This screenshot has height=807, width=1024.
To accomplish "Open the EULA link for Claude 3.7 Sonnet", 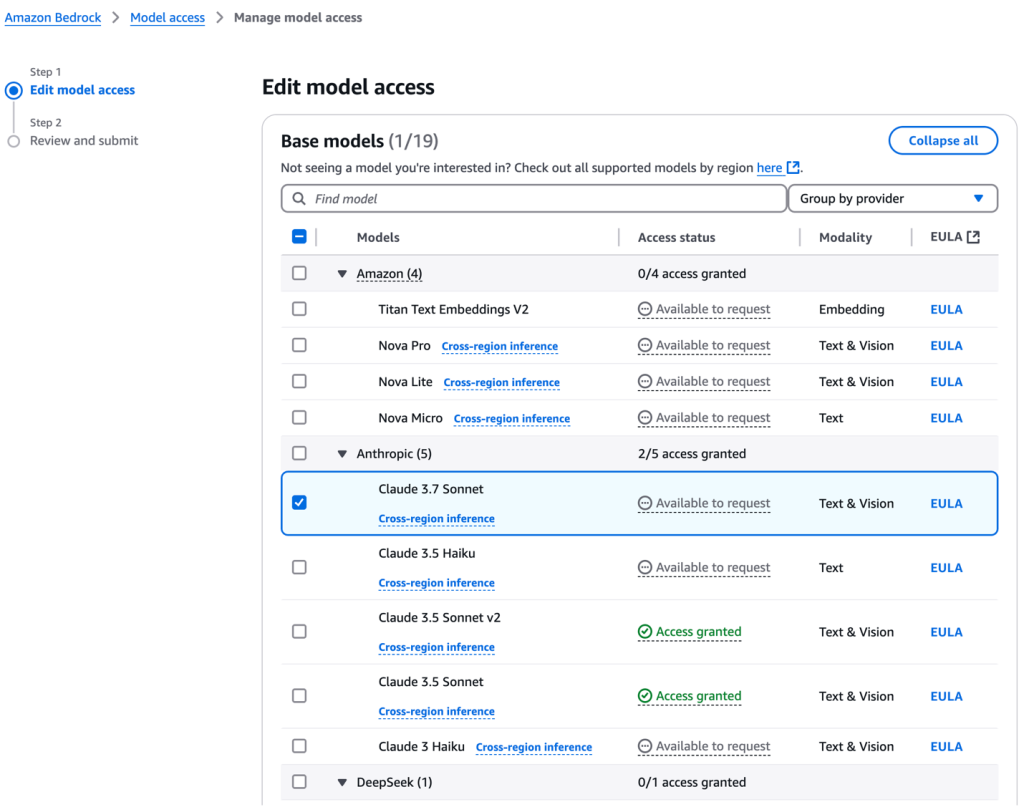I will coord(946,503).
